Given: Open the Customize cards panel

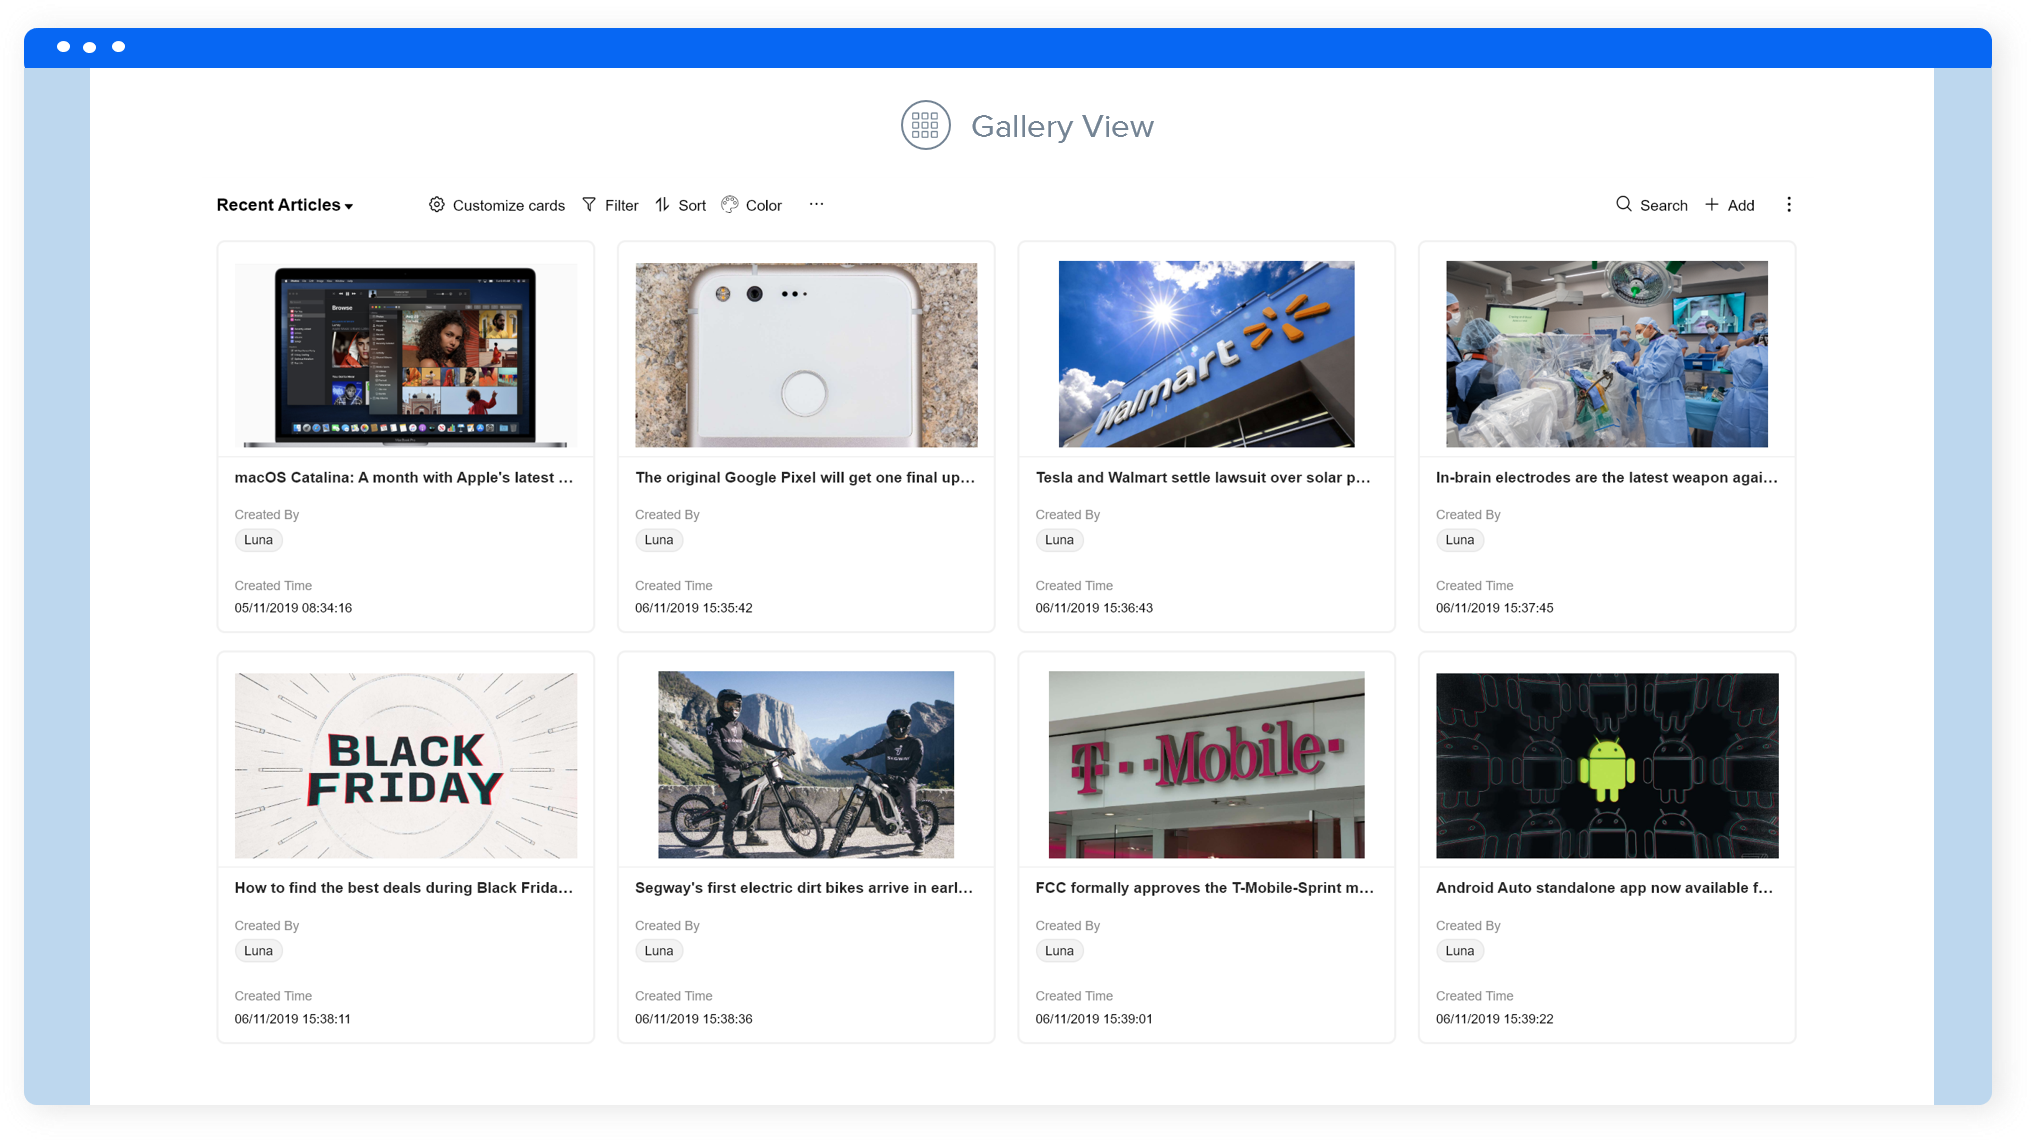Looking at the screenshot, I should click(x=498, y=205).
